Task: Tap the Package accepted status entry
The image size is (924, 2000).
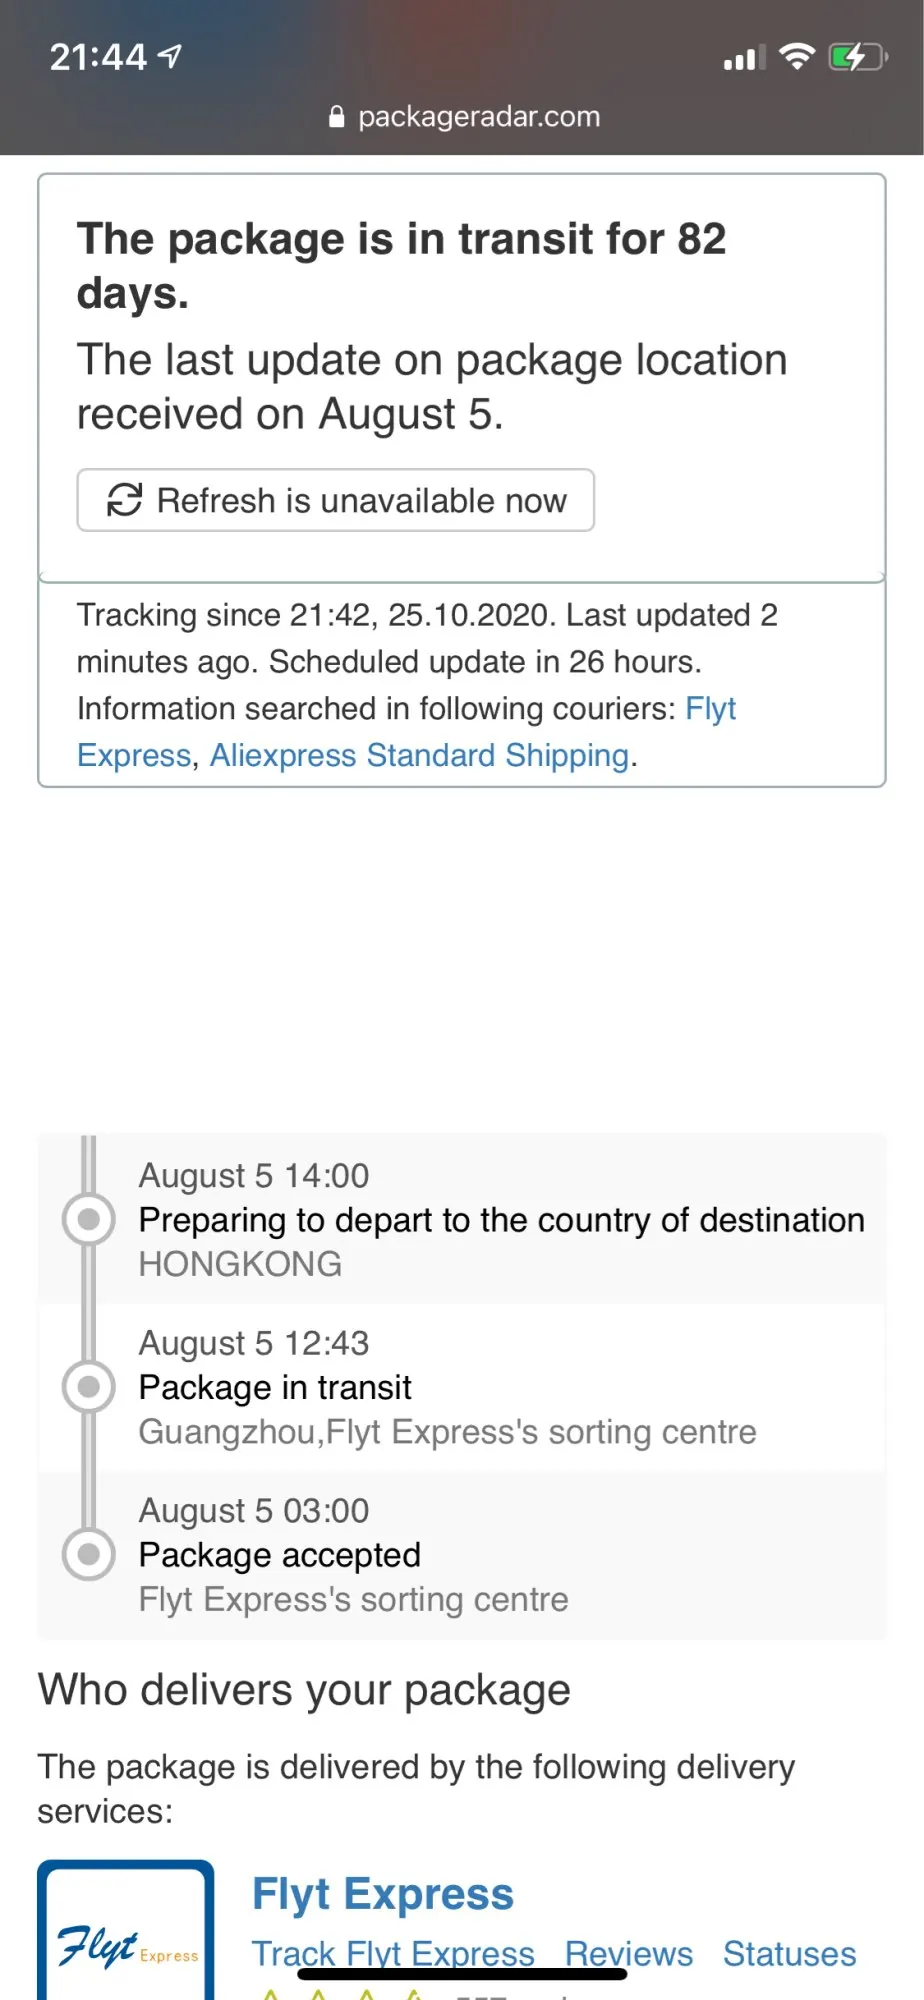Action: (x=280, y=1555)
